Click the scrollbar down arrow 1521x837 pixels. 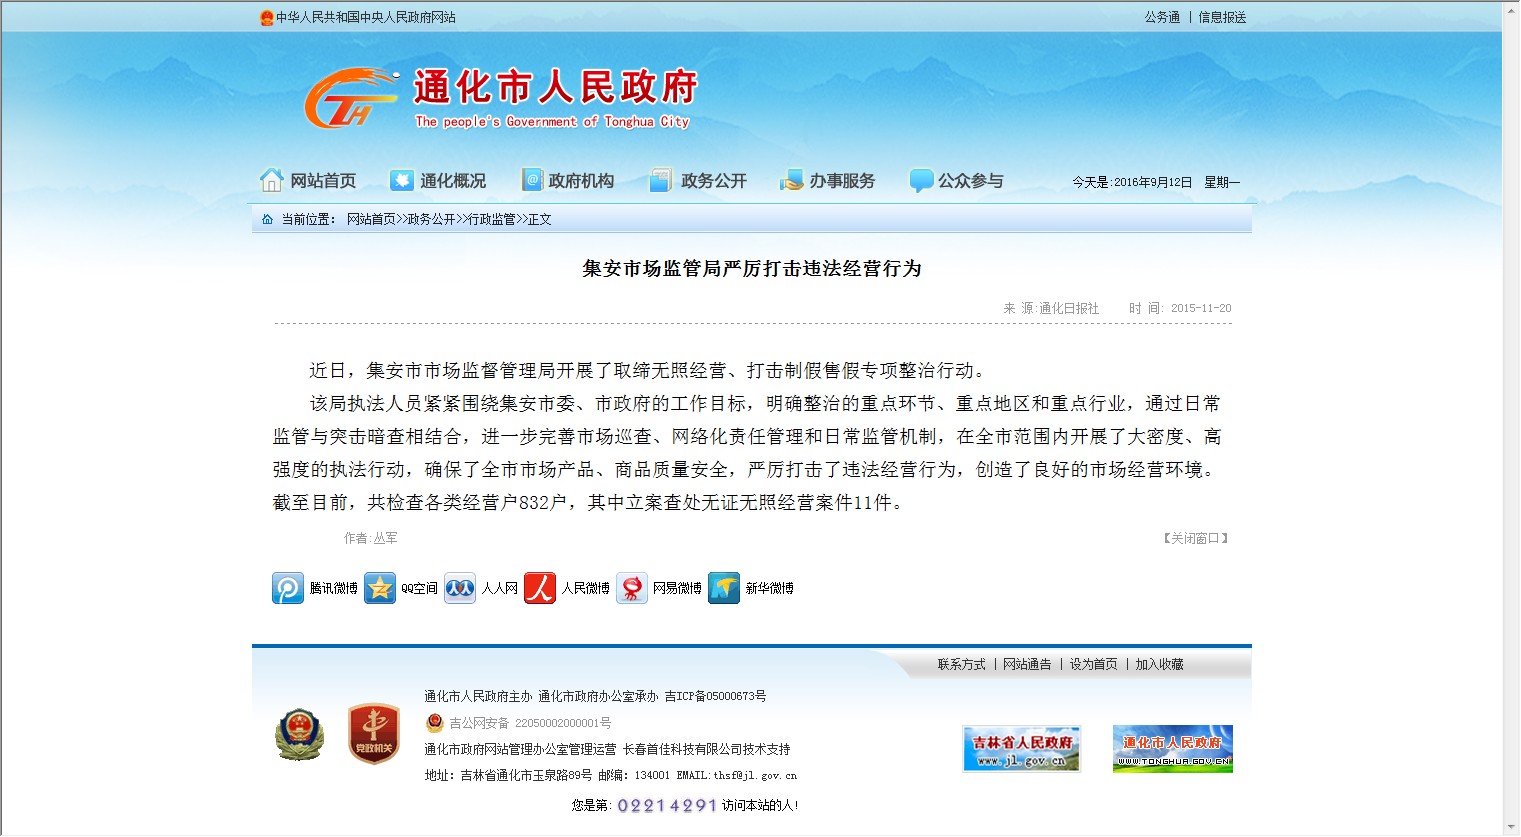click(1511, 827)
